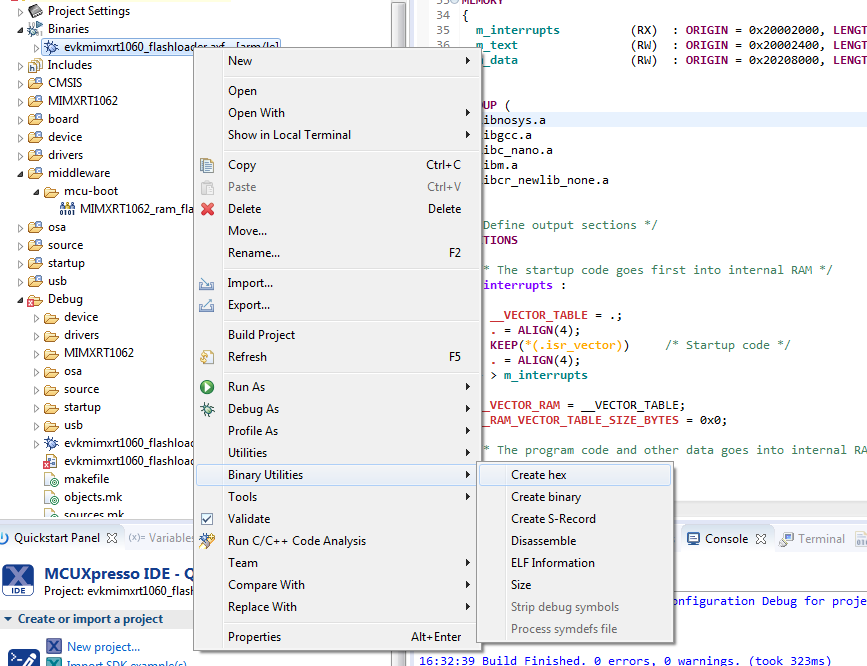The width and height of the screenshot is (867, 666).
Task: Click the red Delete X icon
Action: coord(207,209)
